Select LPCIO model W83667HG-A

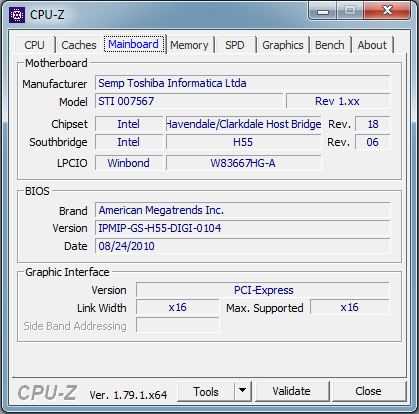[x=244, y=163]
